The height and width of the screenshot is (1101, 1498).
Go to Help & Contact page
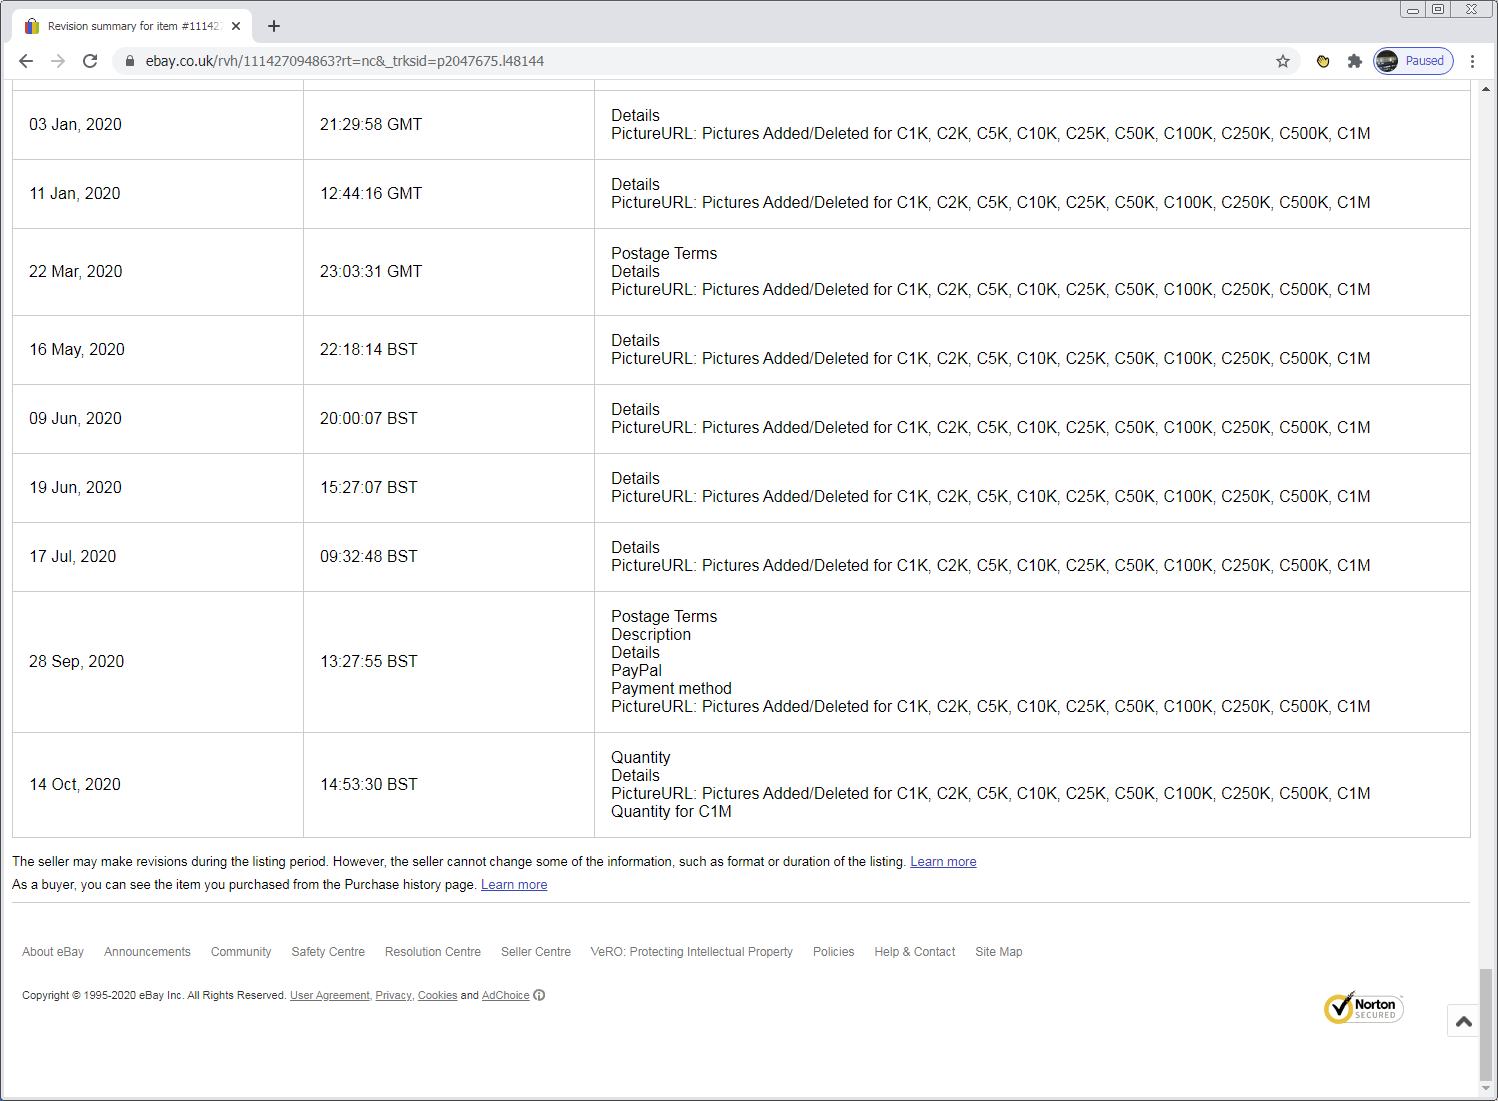[x=914, y=952]
